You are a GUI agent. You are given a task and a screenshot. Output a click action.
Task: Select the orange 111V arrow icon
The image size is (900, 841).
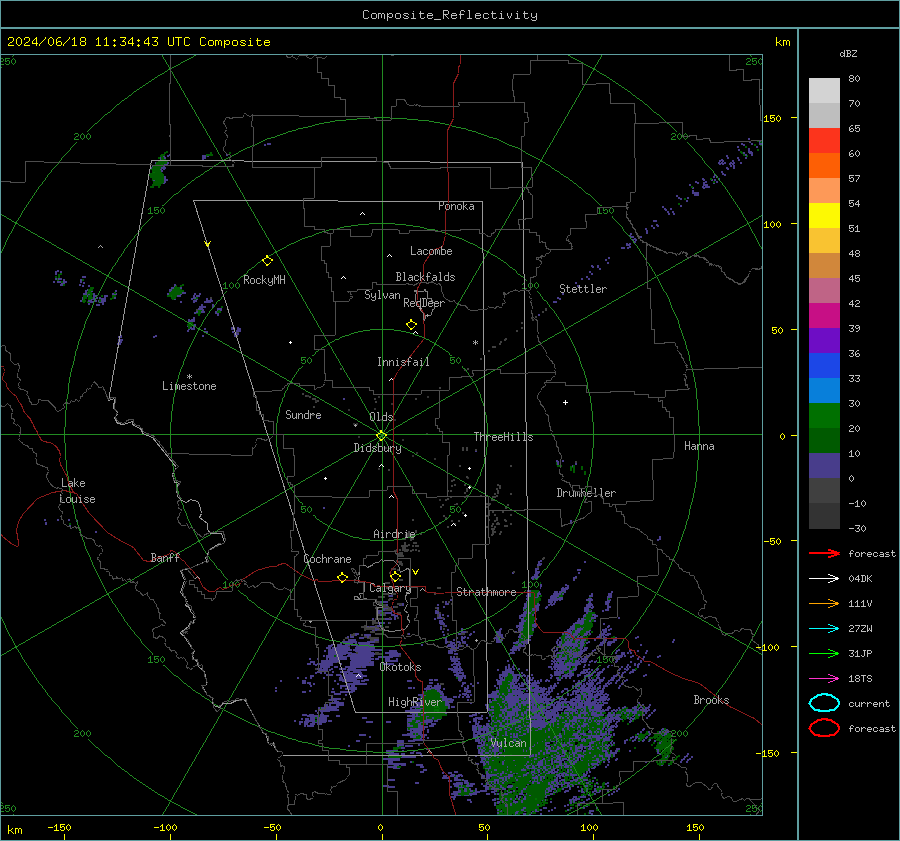pyautogui.click(x=824, y=603)
